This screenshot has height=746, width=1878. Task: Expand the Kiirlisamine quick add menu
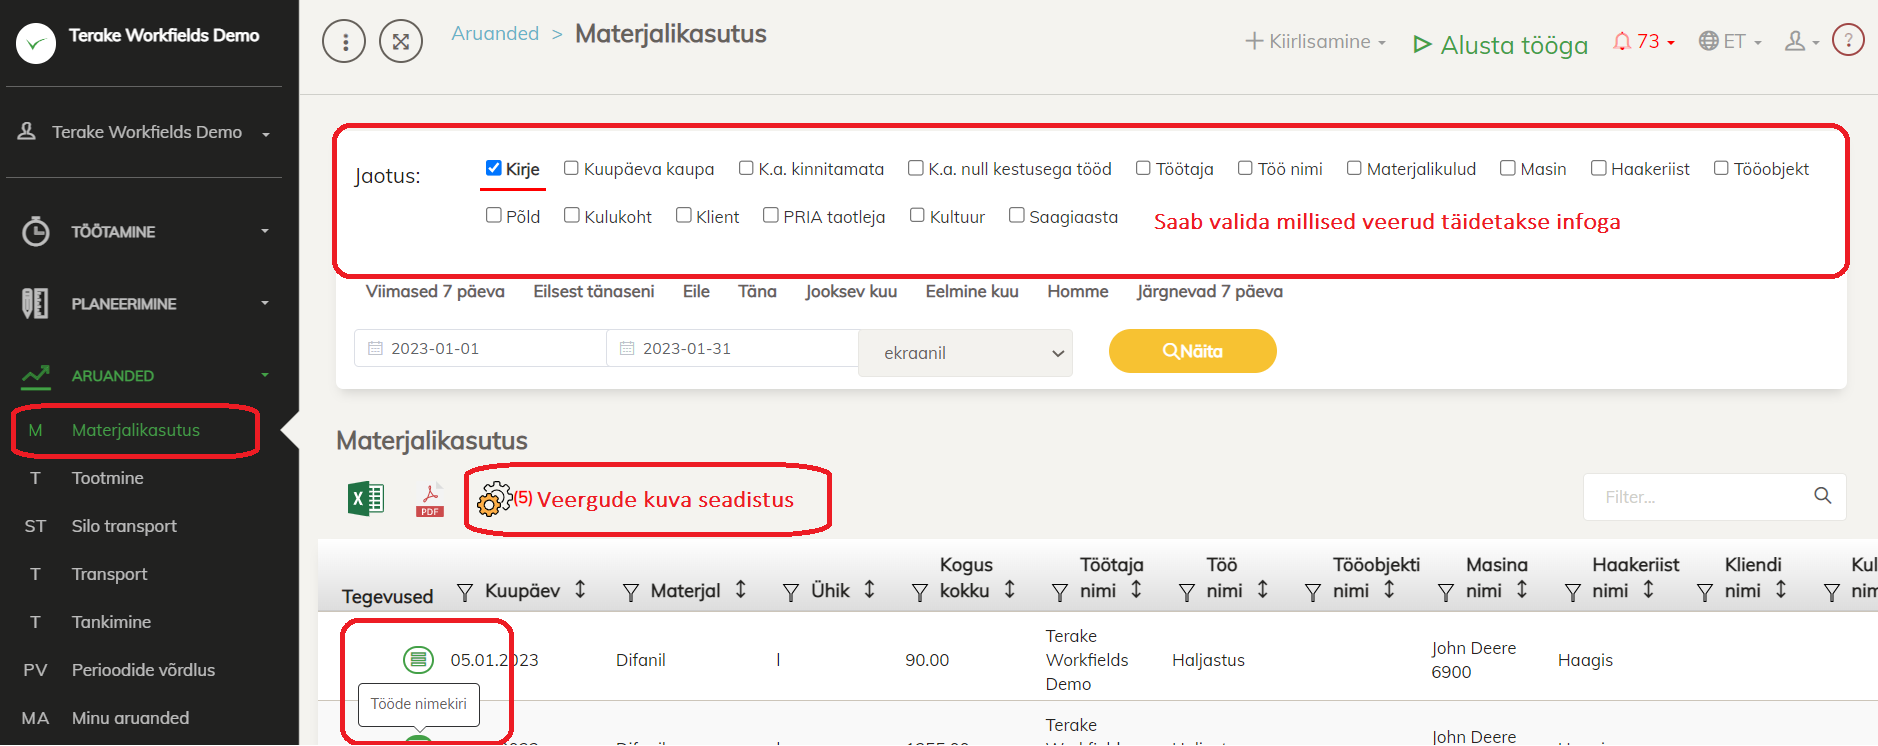click(1315, 42)
